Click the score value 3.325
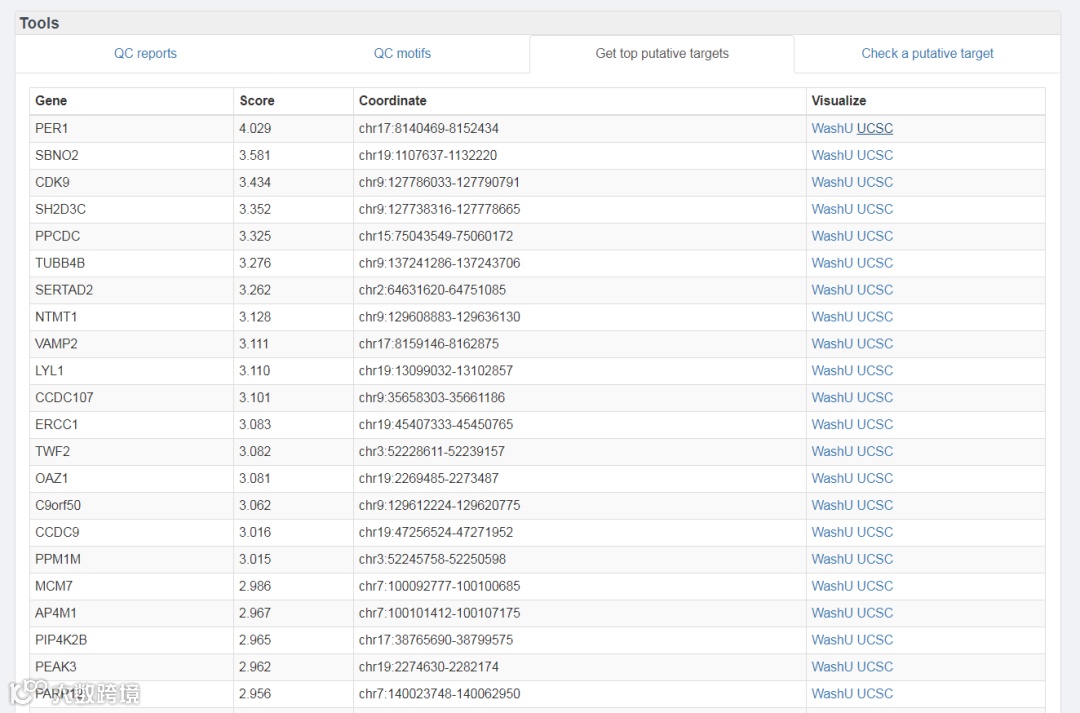Image resolution: width=1080 pixels, height=713 pixels. coord(255,236)
